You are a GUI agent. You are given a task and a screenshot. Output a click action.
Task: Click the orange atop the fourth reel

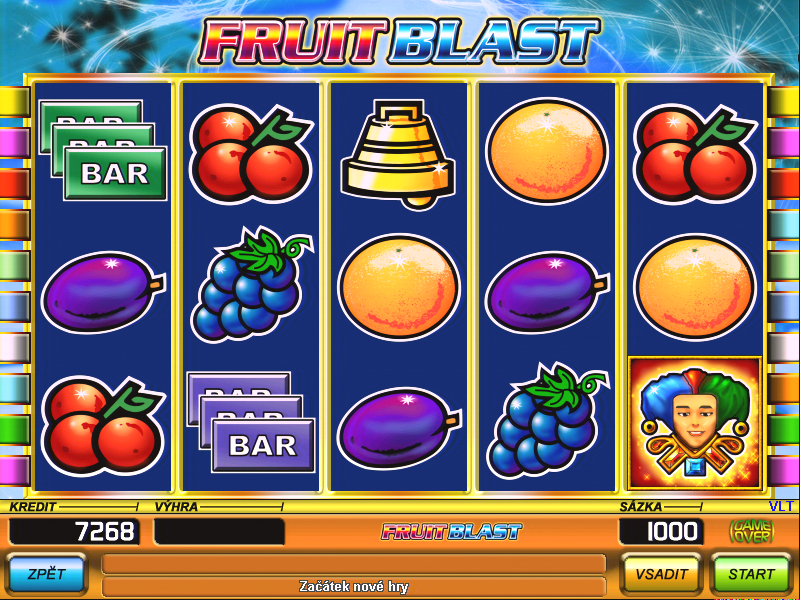[x=547, y=150]
